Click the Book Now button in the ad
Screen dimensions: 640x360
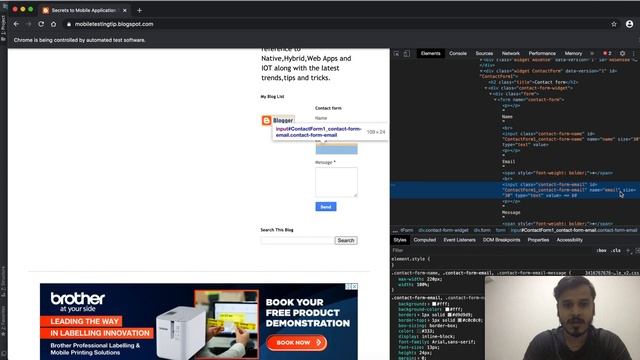click(x=297, y=342)
